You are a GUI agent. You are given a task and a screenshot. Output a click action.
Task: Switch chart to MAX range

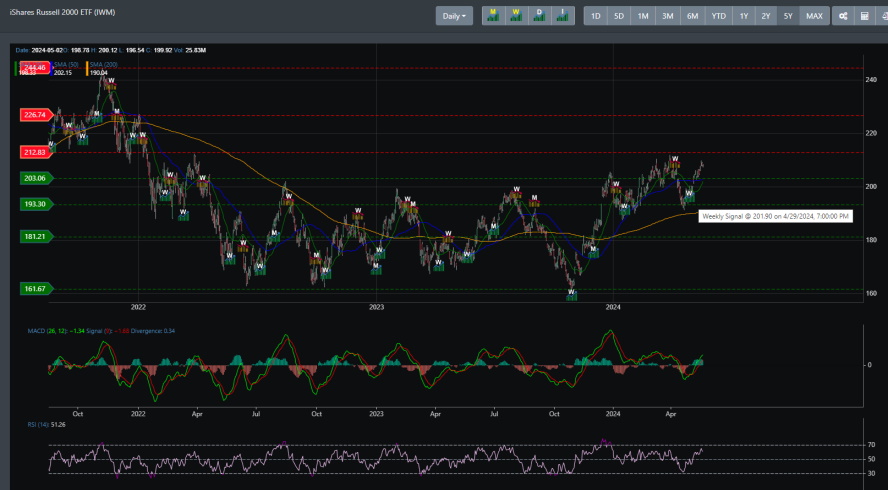[814, 16]
